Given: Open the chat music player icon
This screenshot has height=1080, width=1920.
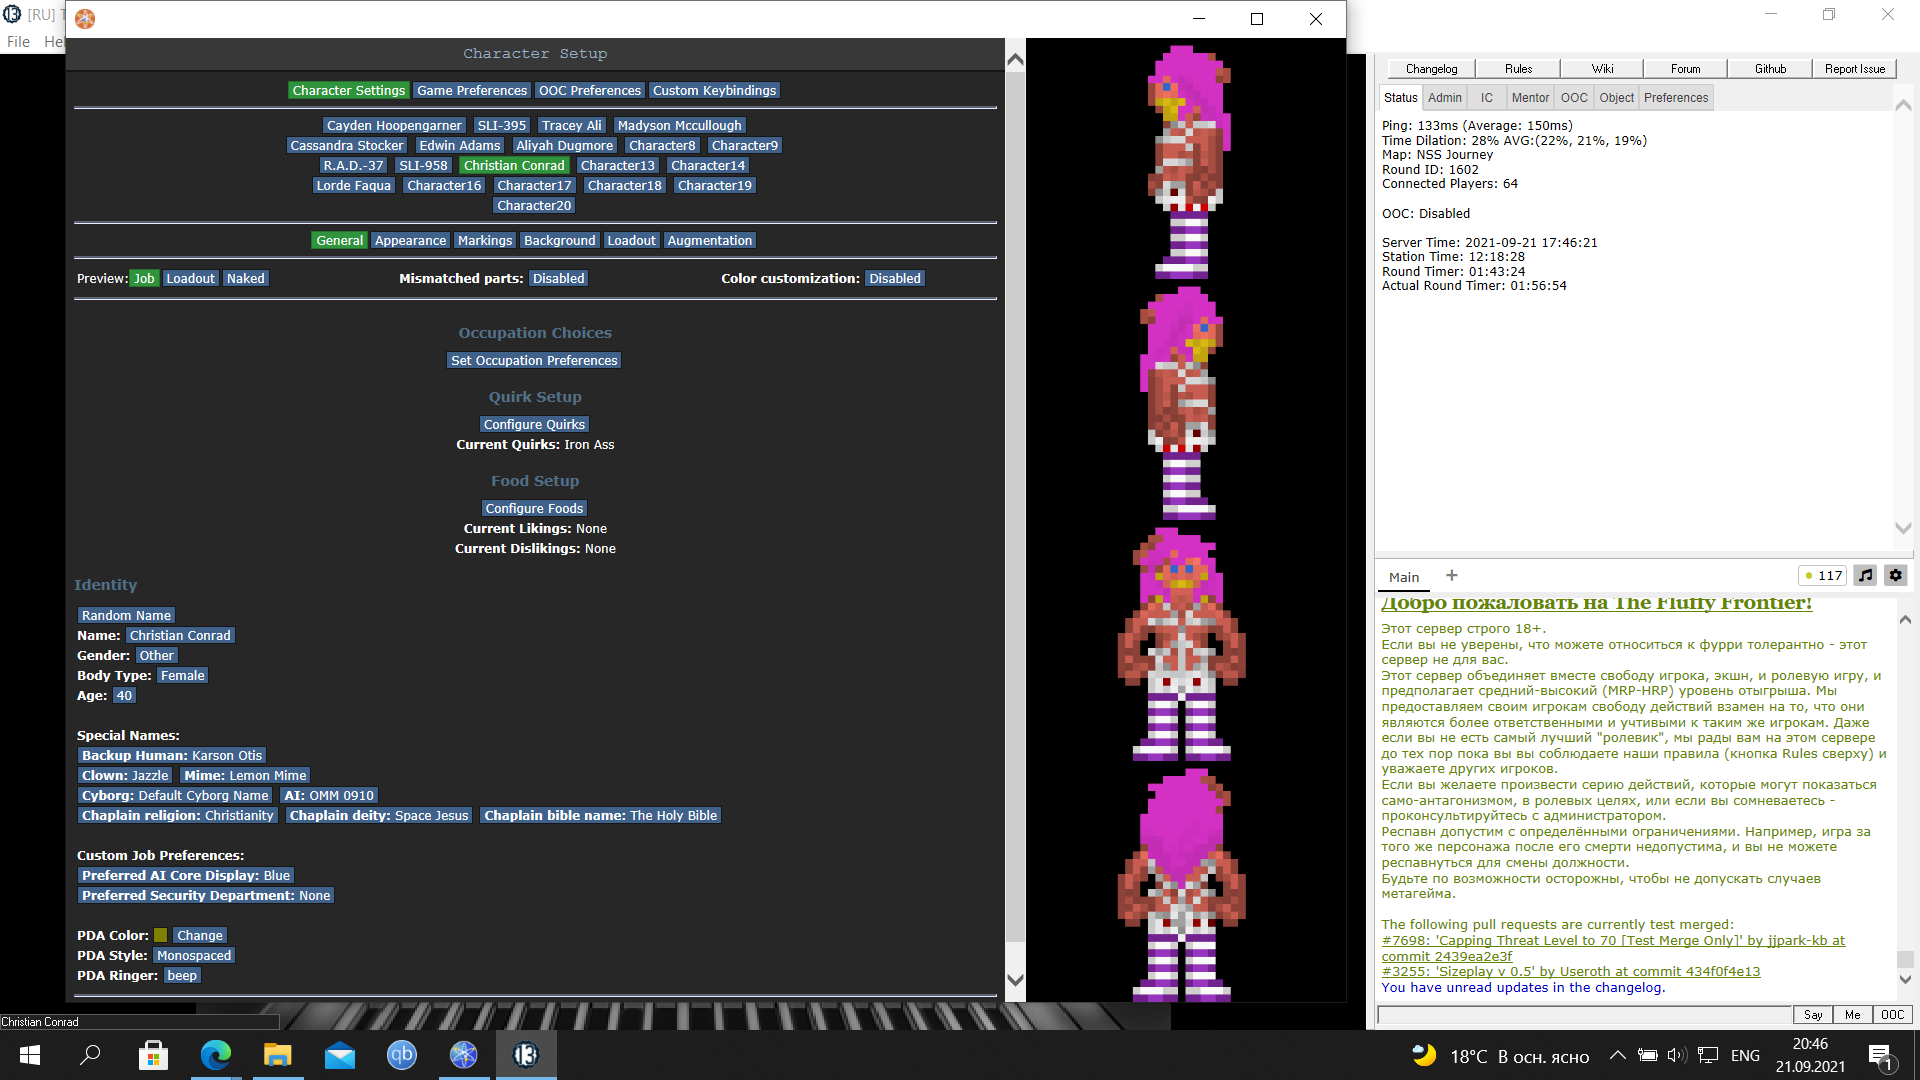Looking at the screenshot, I should pos(1865,575).
